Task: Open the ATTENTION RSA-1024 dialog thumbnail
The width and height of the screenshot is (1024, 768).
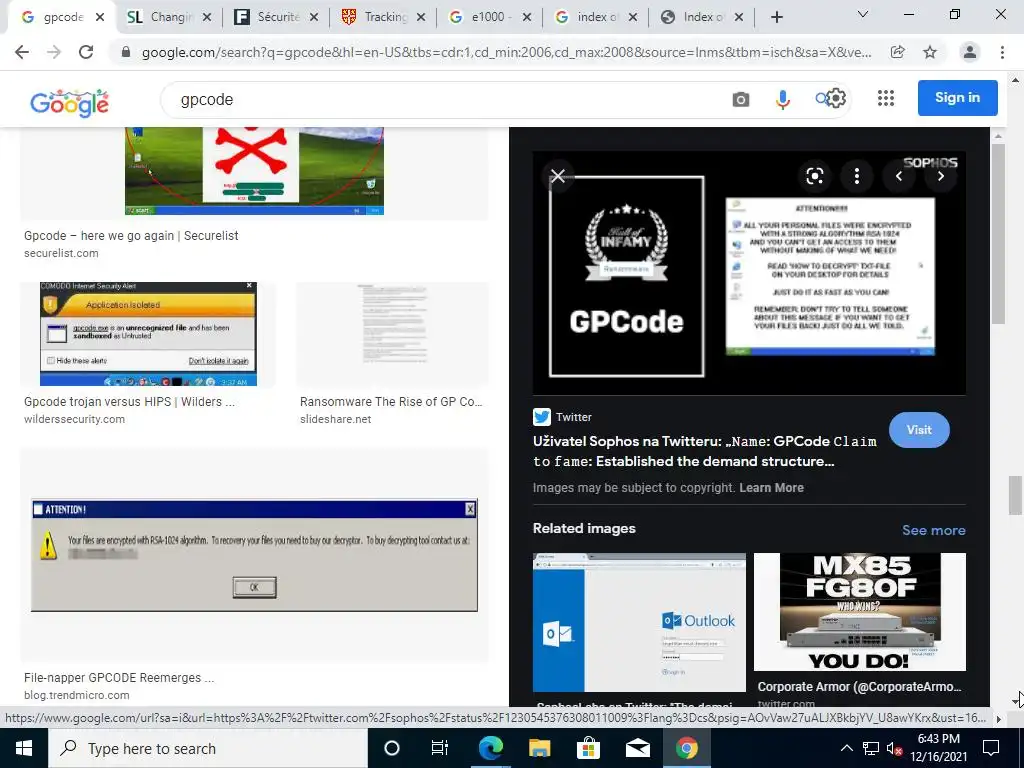Action: click(254, 555)
